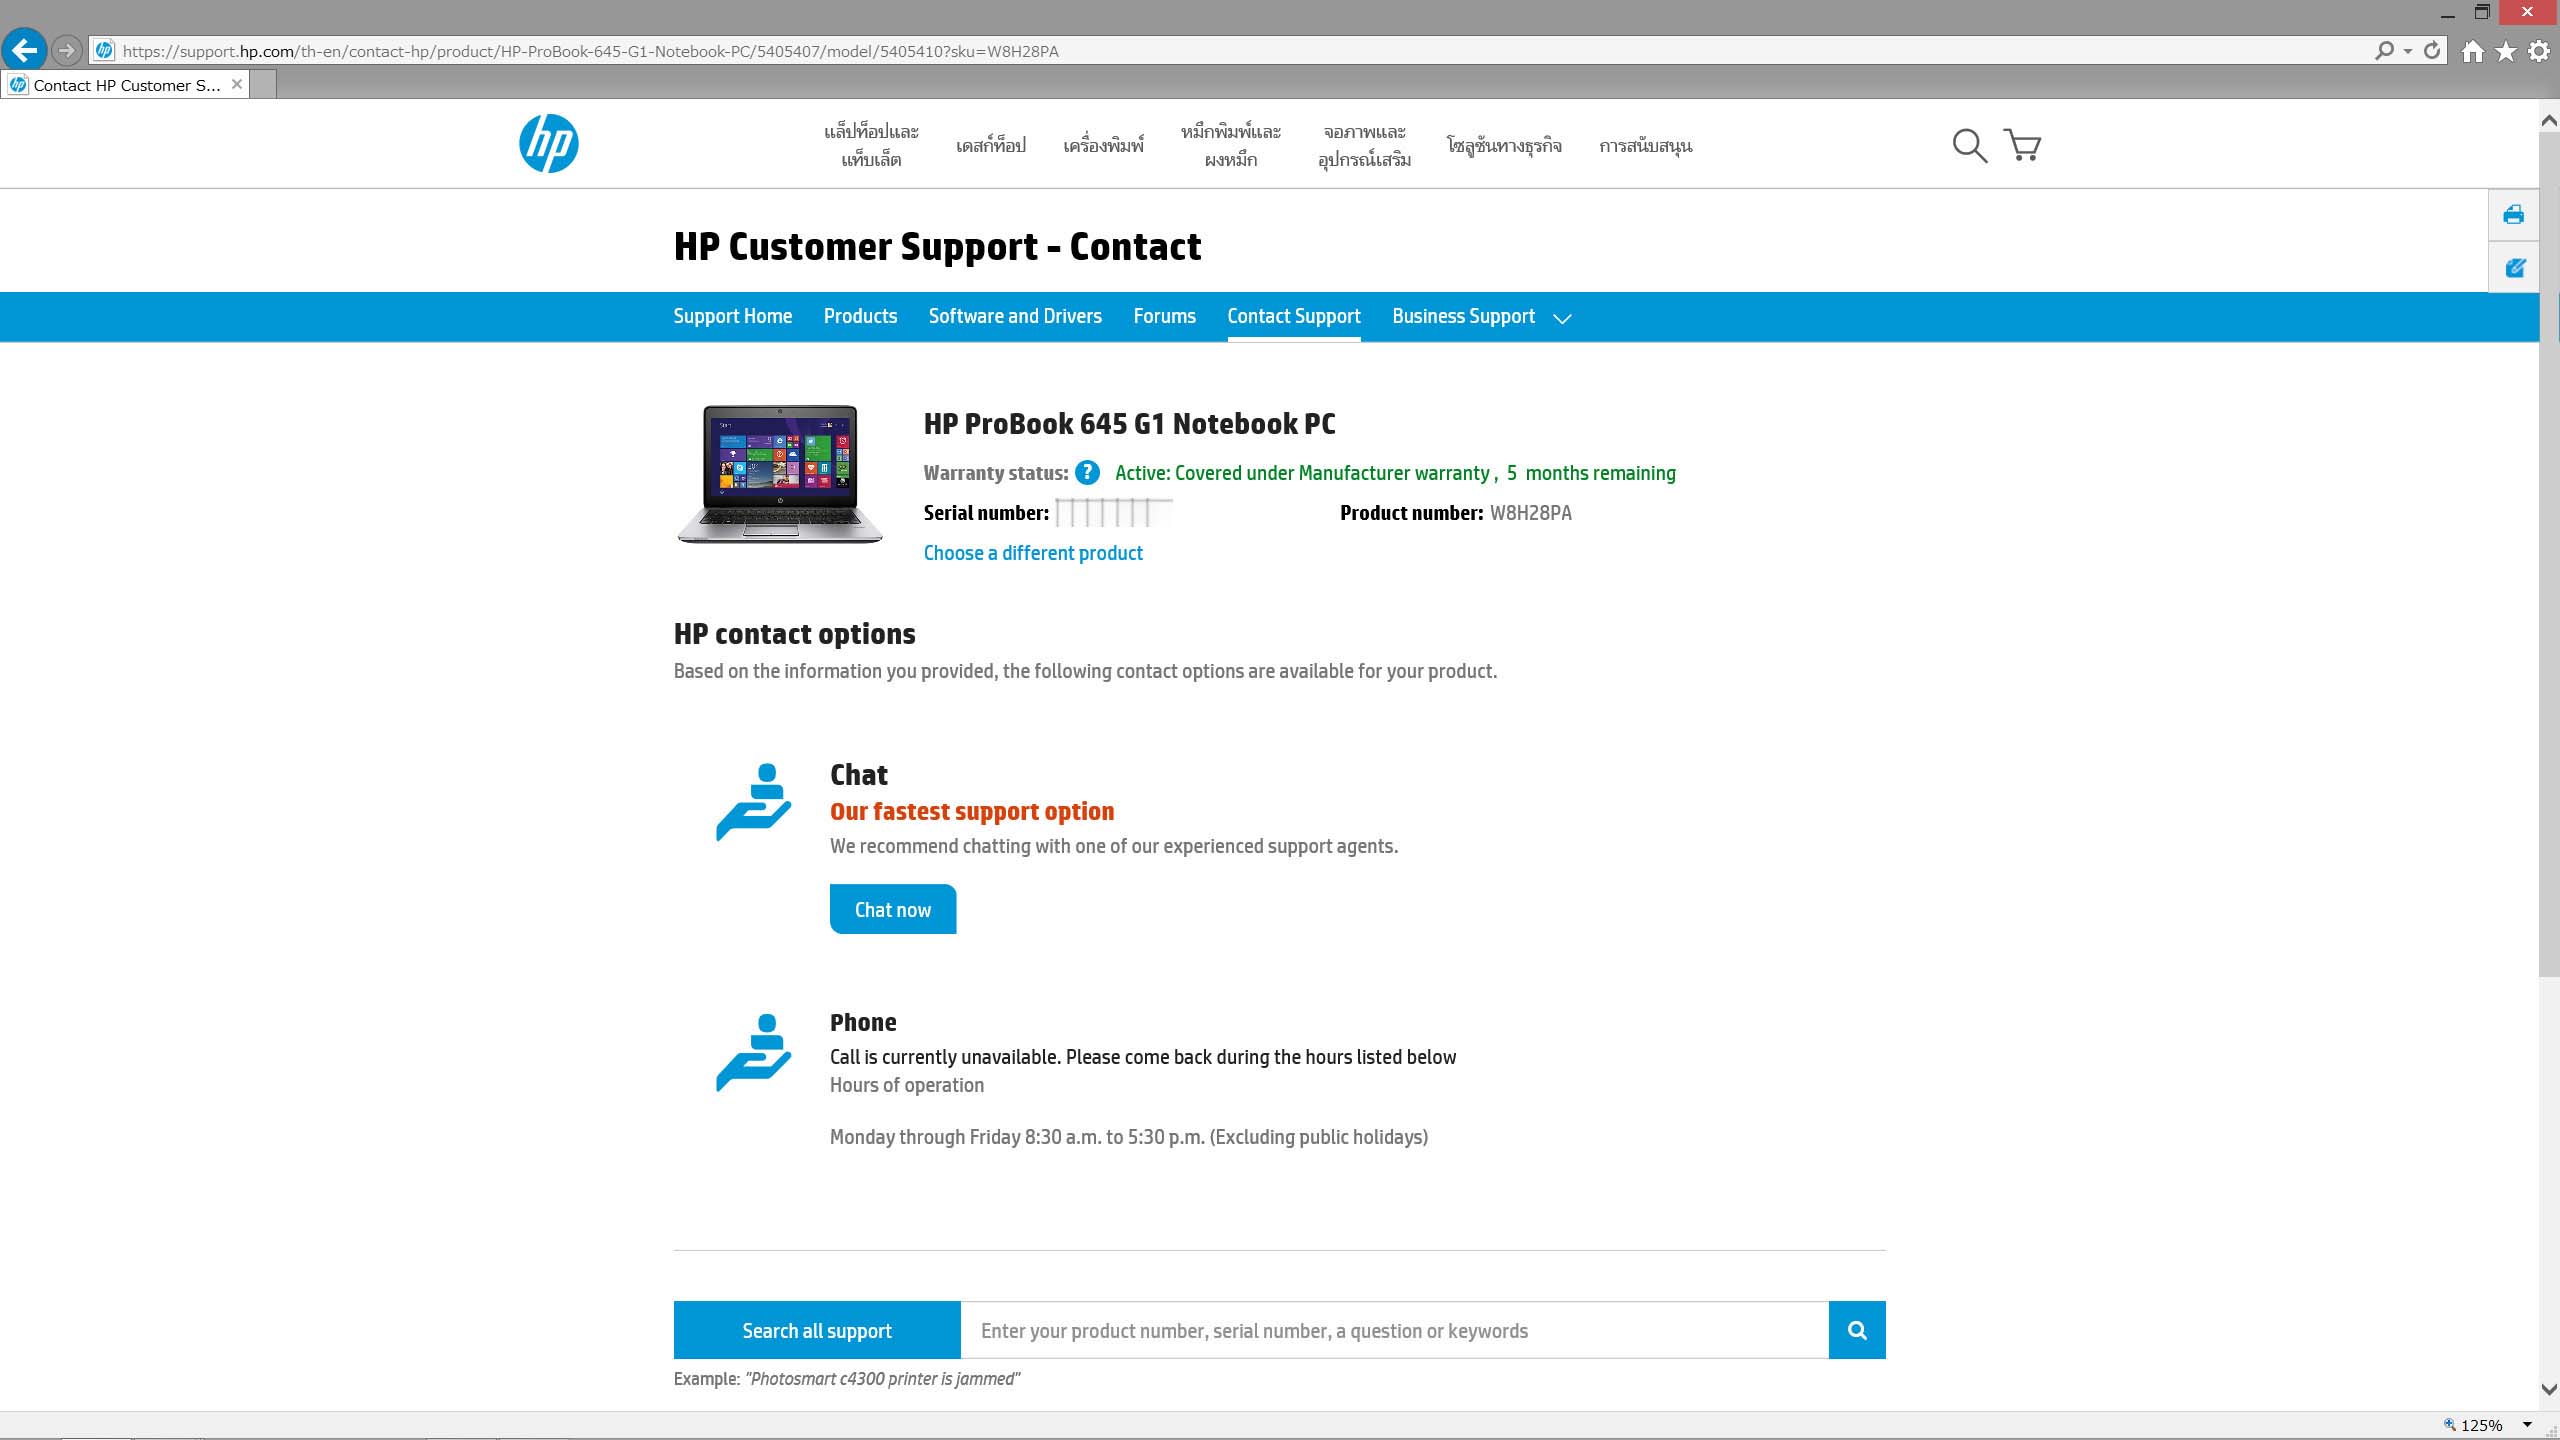Click the masked serial number field
This screenshot has height=1440, width=2560.
1113,512
